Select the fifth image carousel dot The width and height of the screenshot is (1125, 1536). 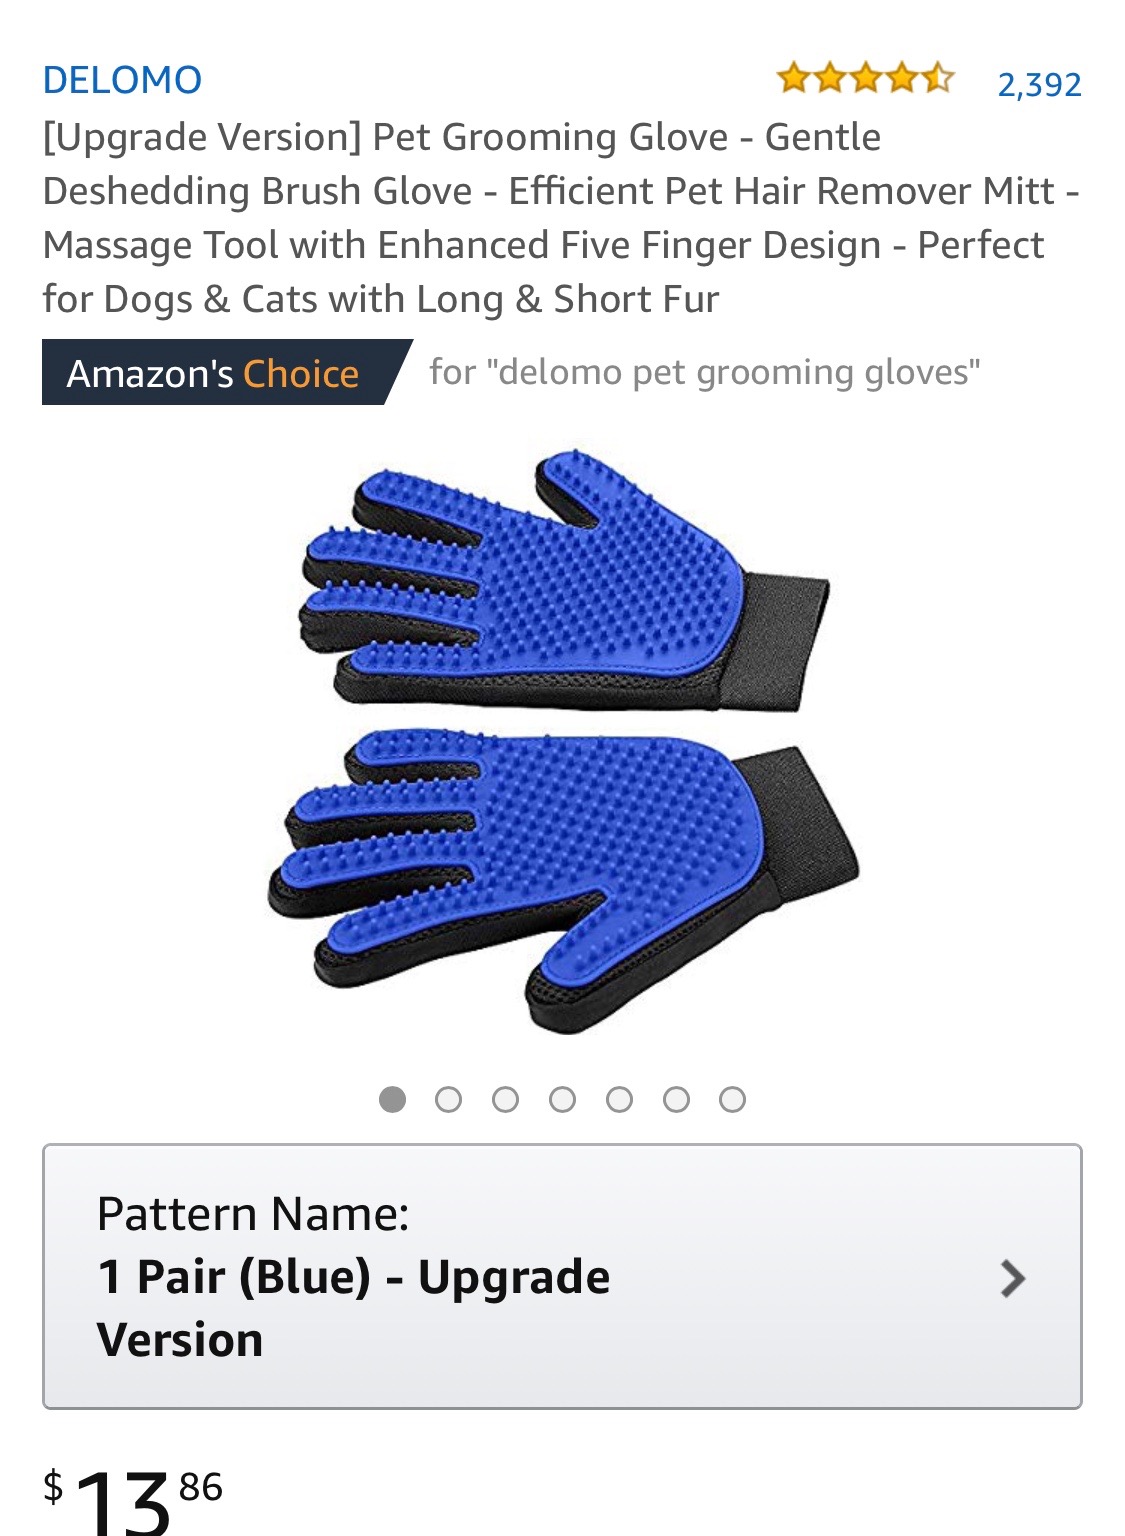[620, 1099]
